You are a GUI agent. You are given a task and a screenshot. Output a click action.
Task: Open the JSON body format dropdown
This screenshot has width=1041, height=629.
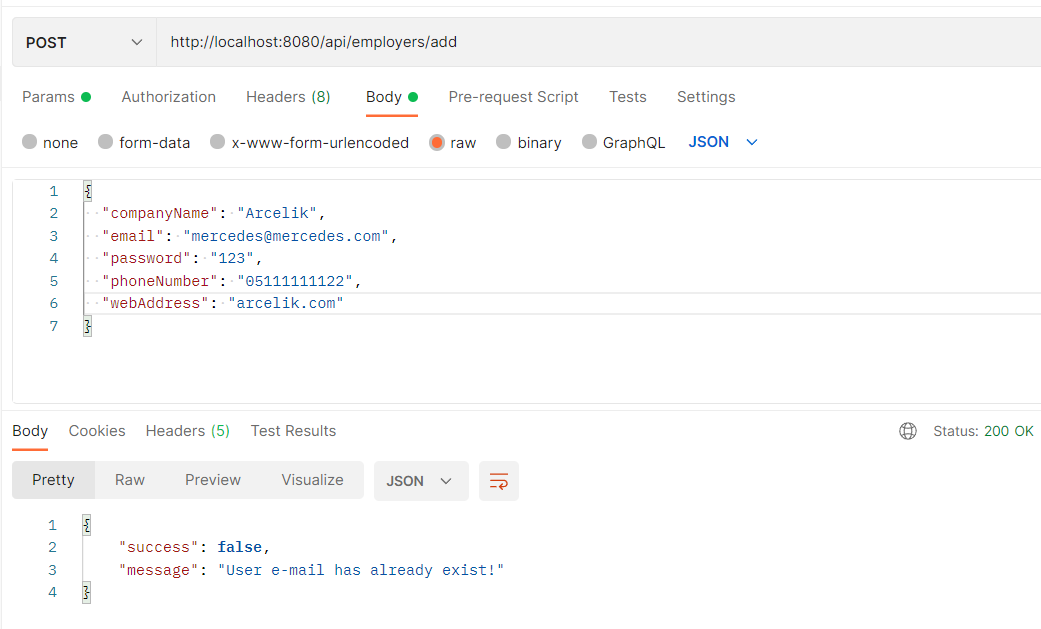722,142
